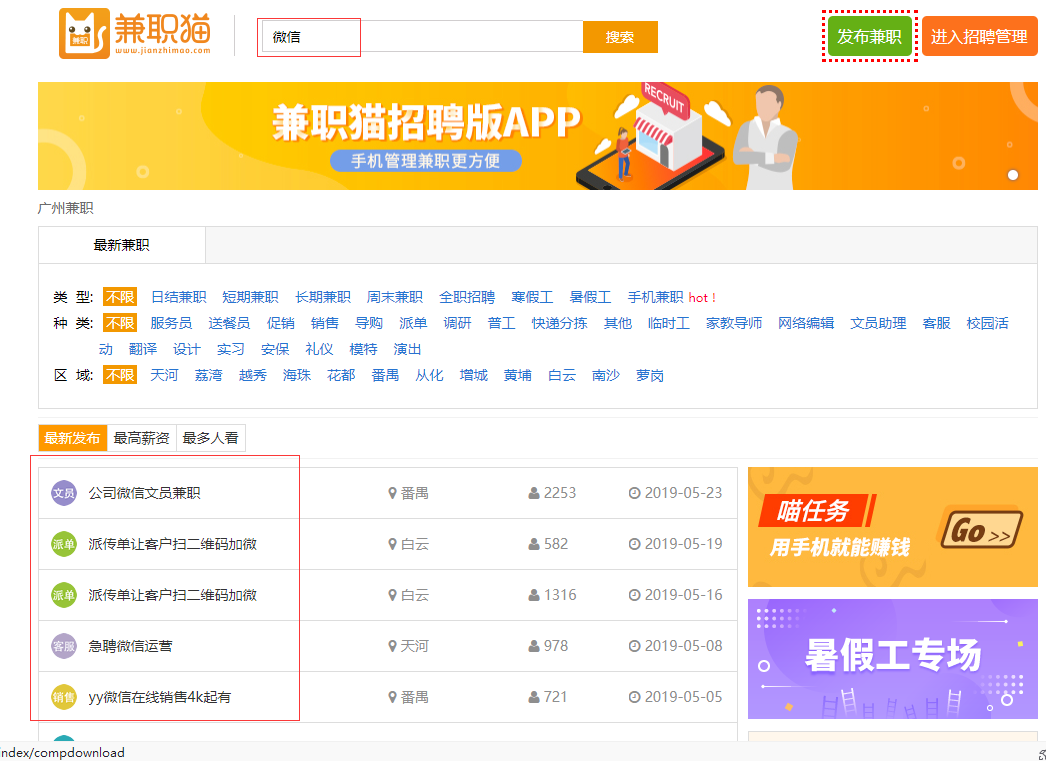This screenshot has width=1046, height=761.
Task: Click the search box containing 微信
Action: point(422,37)
